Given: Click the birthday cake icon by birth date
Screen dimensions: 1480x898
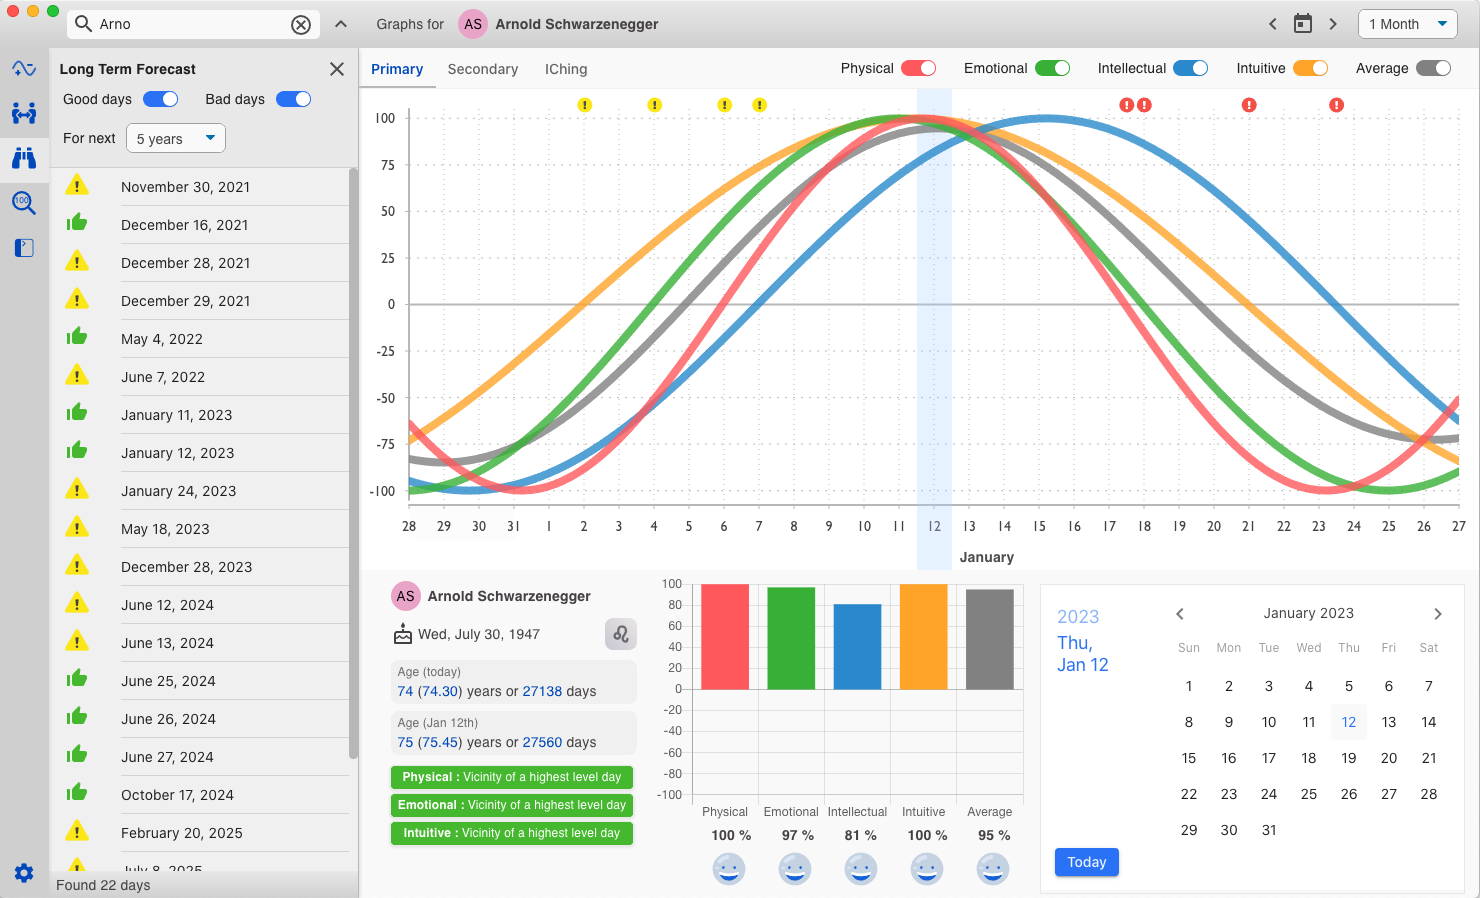Looking at the screenshot, I should point(403,634).
